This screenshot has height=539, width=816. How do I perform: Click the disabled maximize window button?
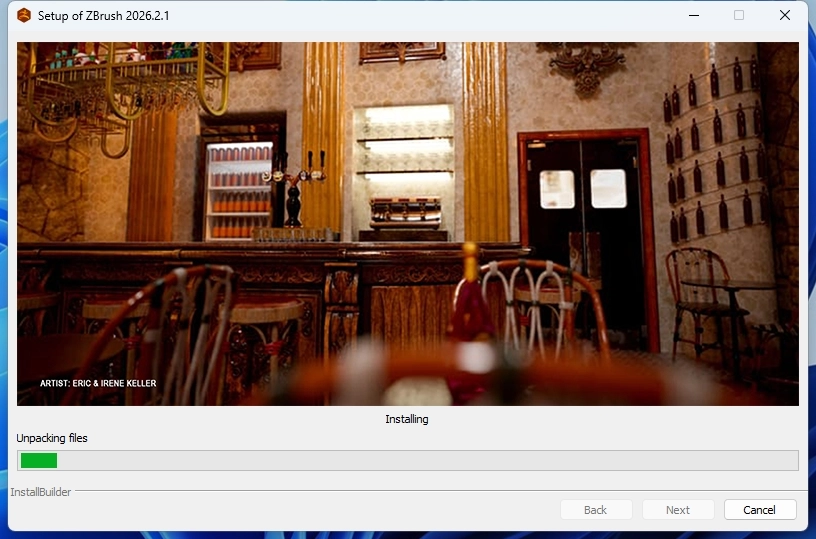(739, 15)
